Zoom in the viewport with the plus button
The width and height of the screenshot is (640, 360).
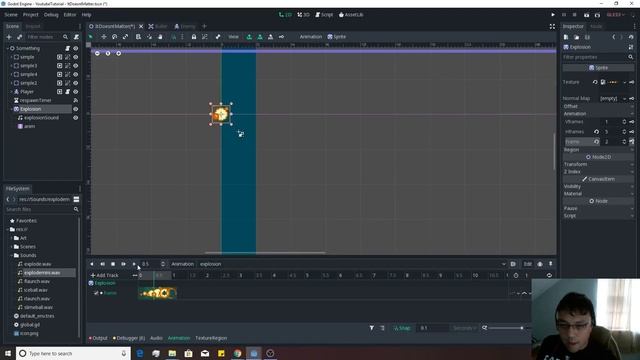(x=118, y=53)
